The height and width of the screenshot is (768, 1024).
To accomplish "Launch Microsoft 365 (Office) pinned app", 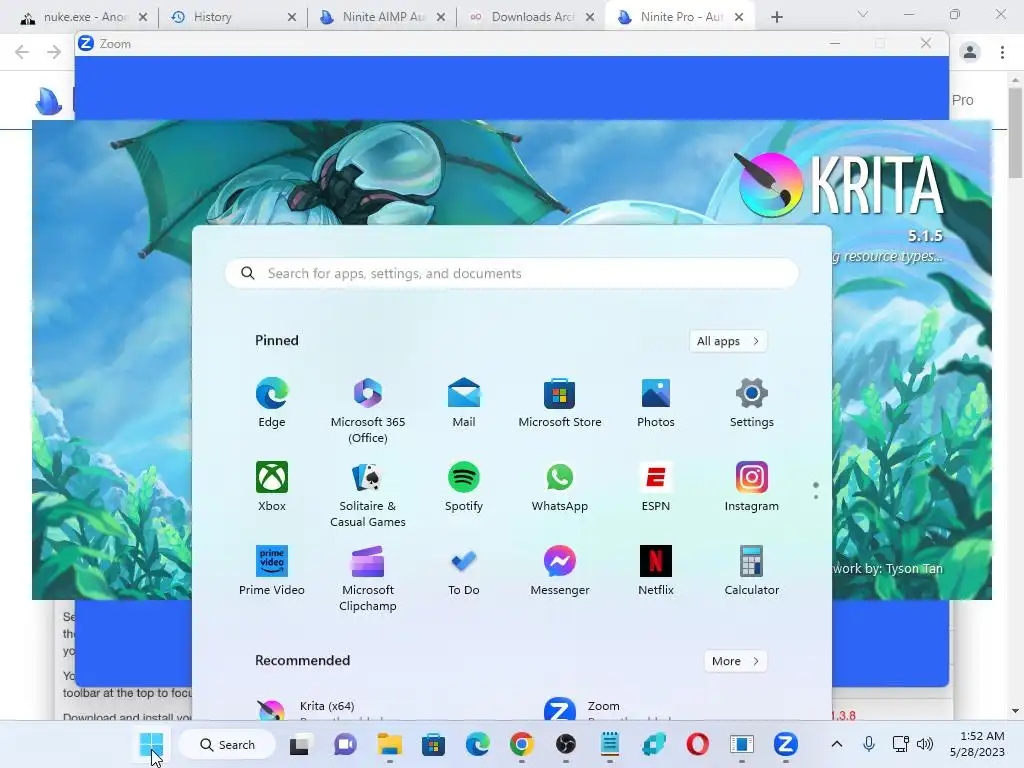I will pyautogui.click(x=368, y=410).
